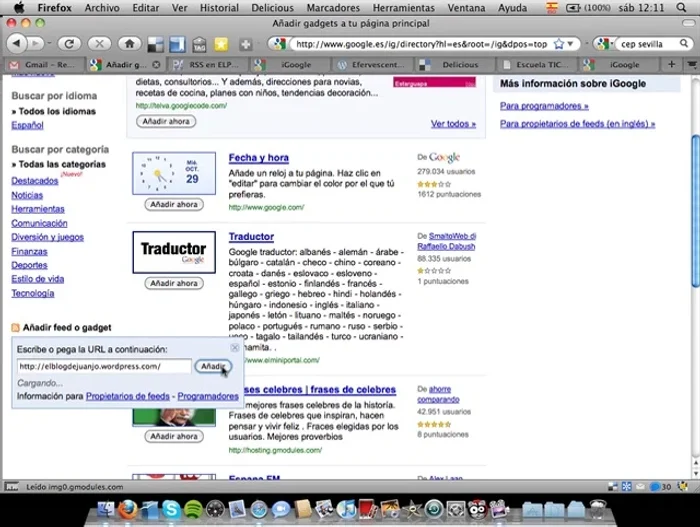Close the URL popup with X icon
The image size is (700, 527).
(x=235, y=347)
